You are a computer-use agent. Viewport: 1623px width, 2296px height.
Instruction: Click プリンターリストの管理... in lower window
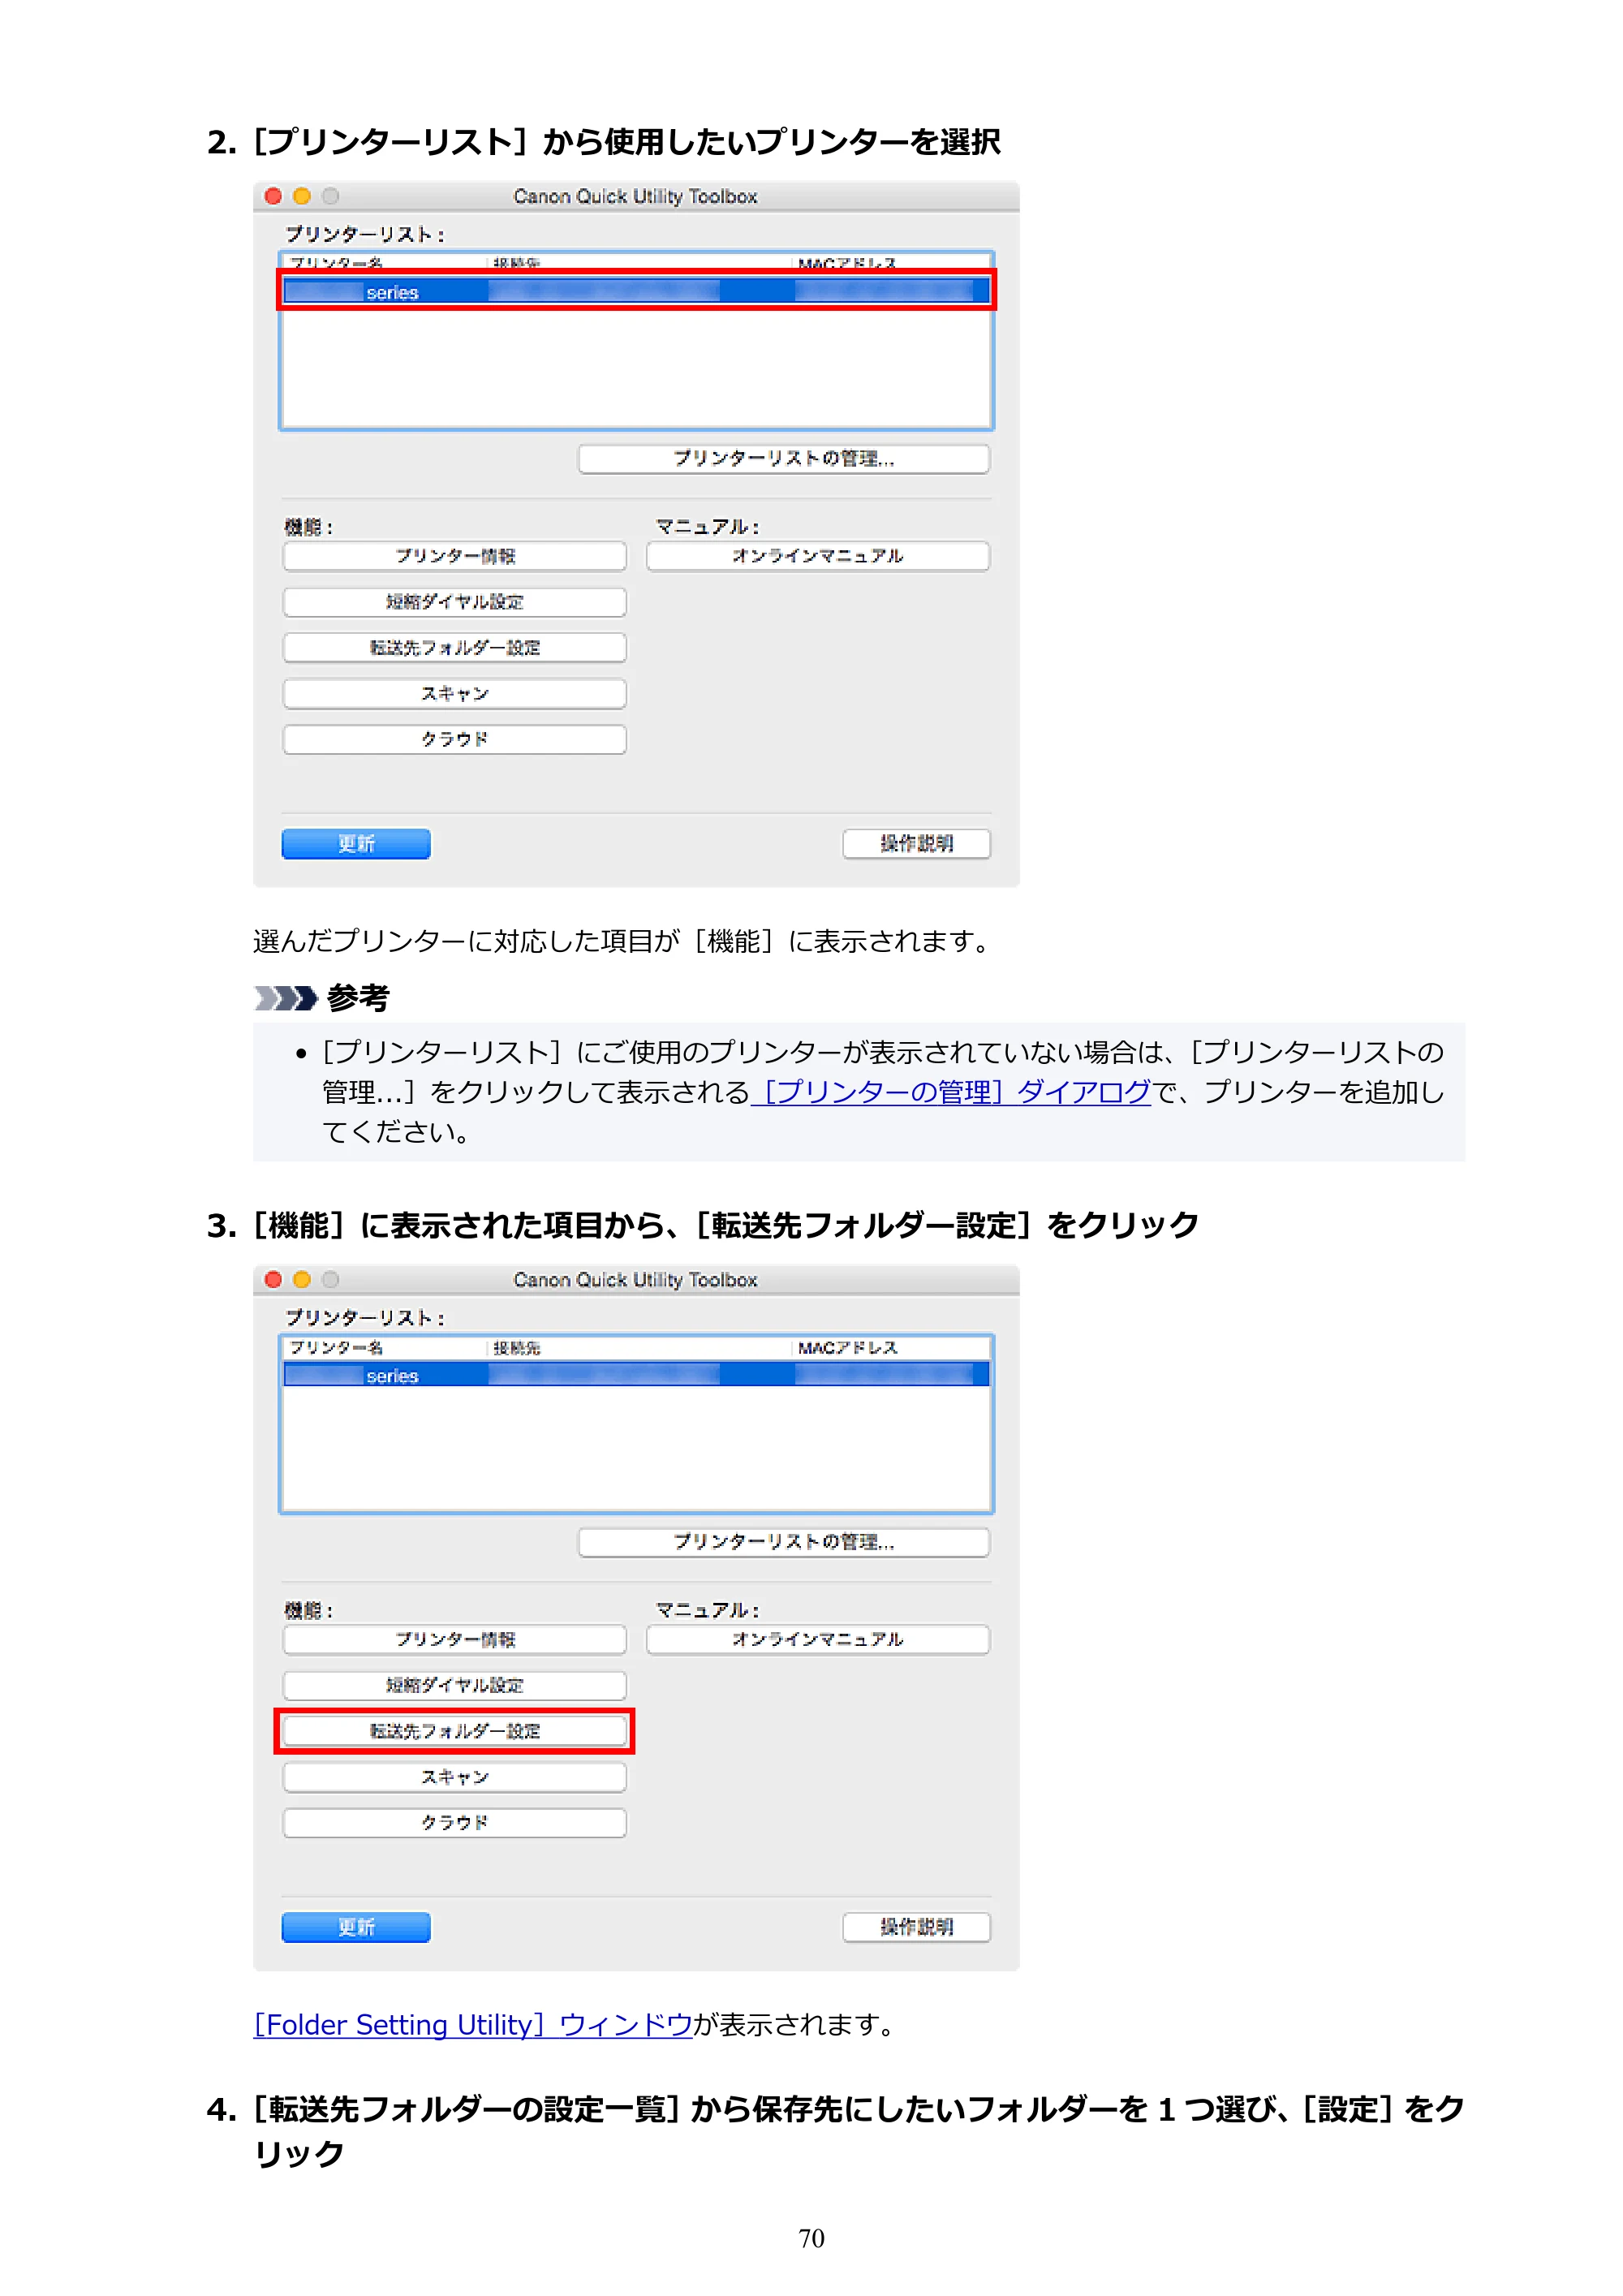(784, 1542)
